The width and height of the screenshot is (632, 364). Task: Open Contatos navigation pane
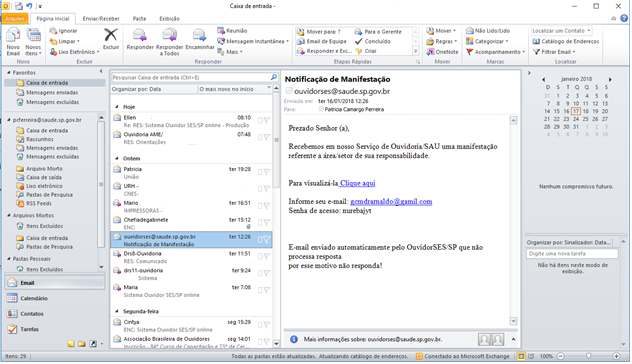[x=54, y=314]
